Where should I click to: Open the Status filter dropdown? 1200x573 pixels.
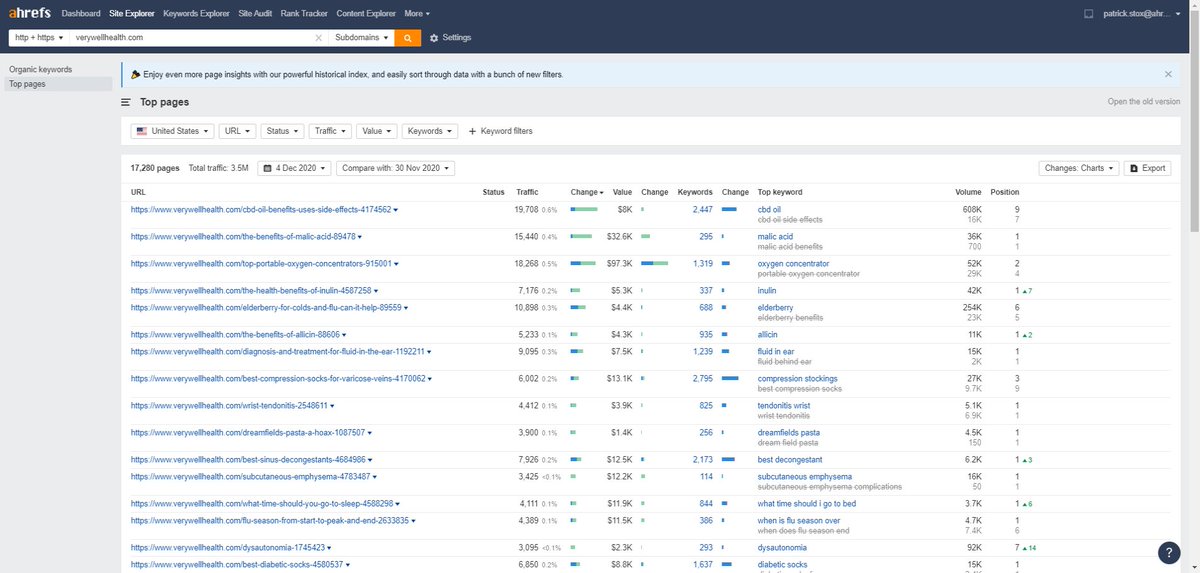tap(282, 131)
